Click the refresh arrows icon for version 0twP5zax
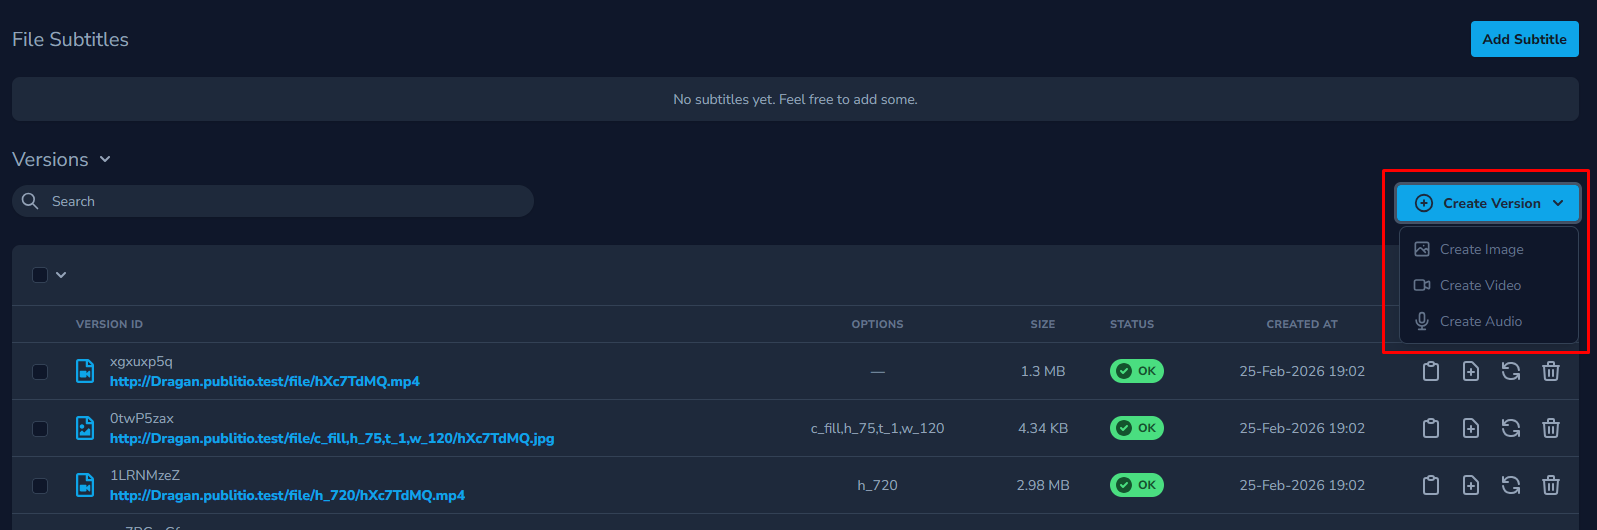 tap(1511, 428)
